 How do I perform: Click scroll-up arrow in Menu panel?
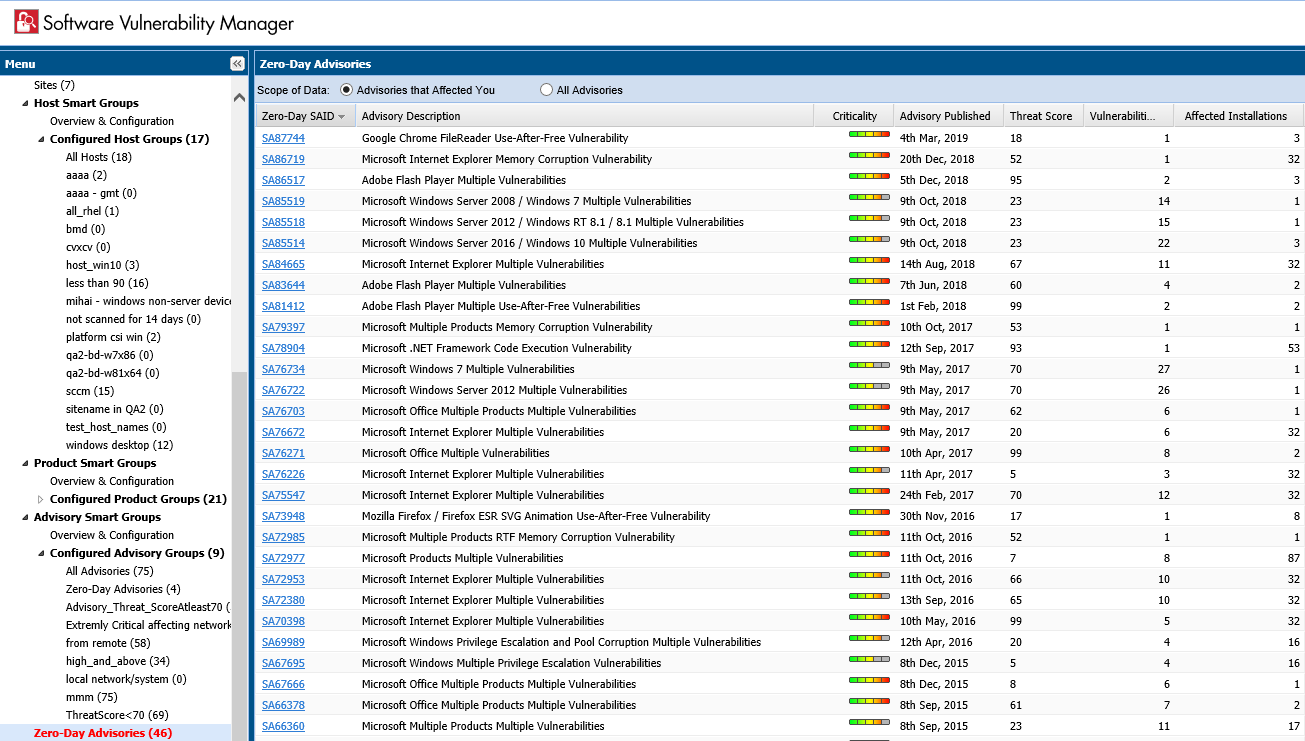[239, 98]
